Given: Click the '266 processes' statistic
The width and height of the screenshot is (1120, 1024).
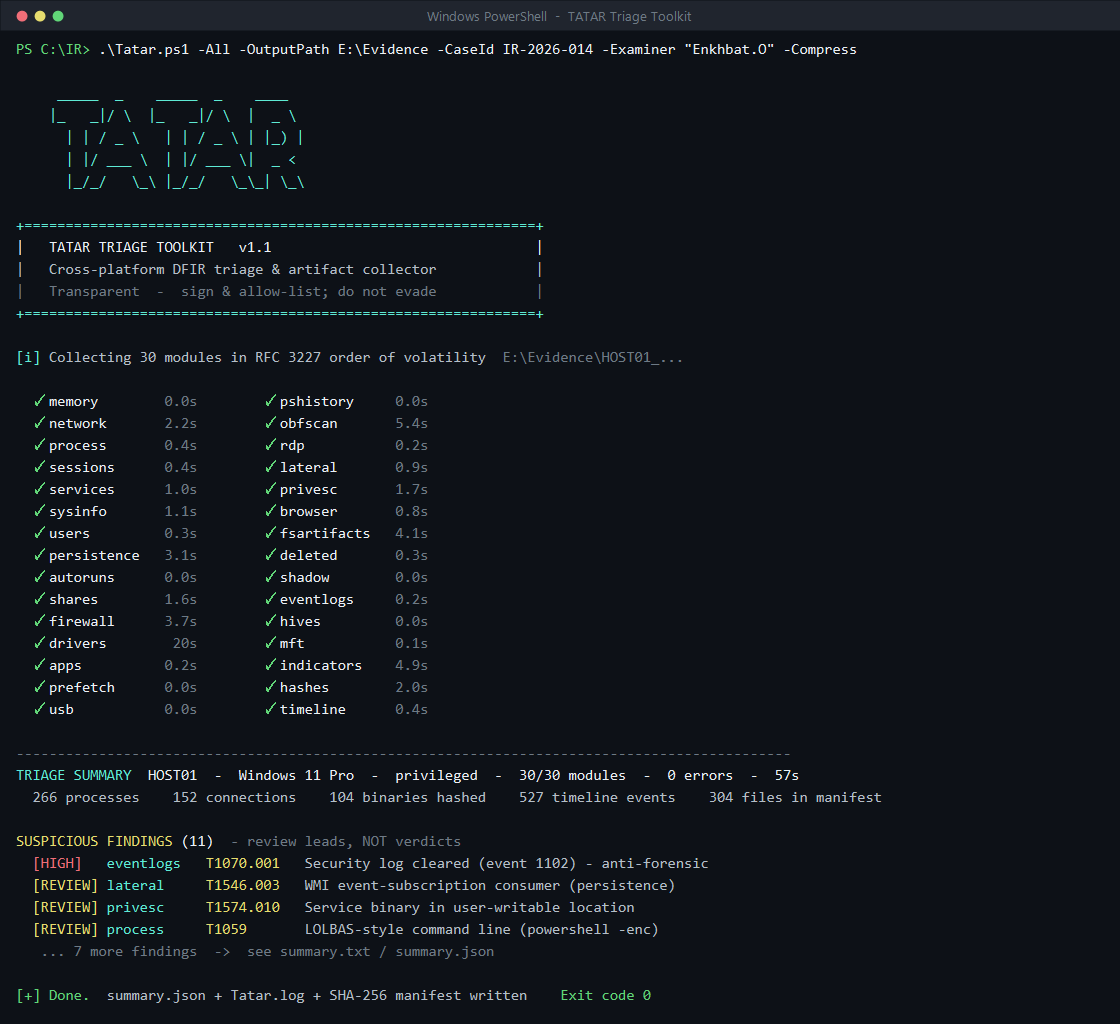Looking at the screenshot, I should [86, 797].
